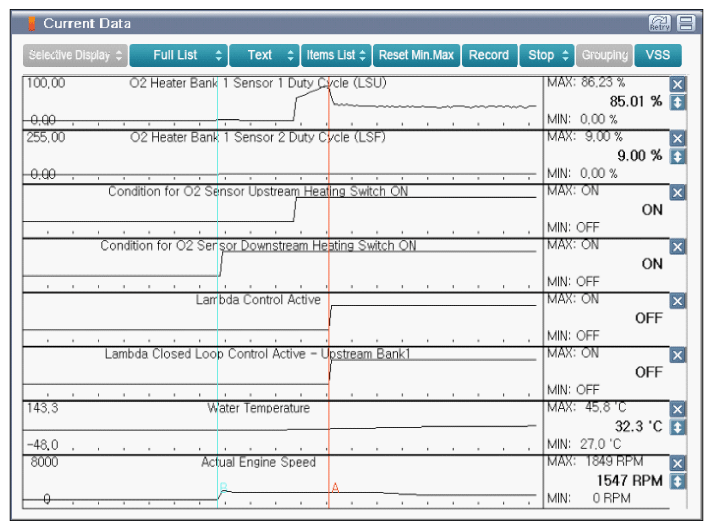The width and height of the screenshot is (713, 530).
Task: Open Items List dropdown
Action: click(x=336, y=55)
